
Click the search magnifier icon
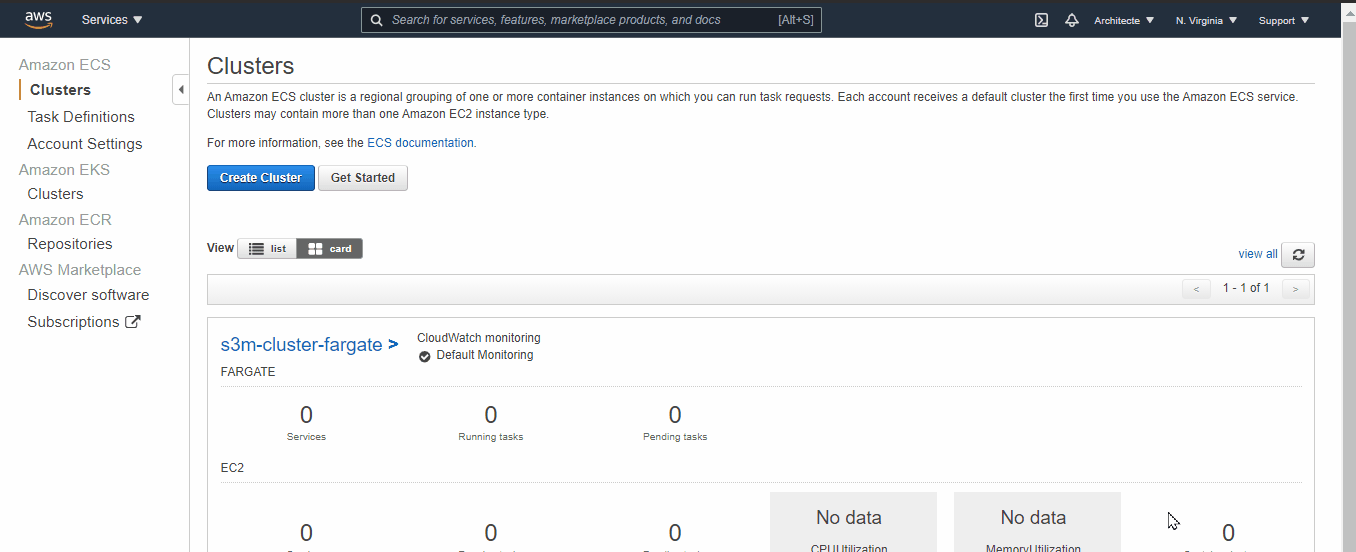point(376,20)
